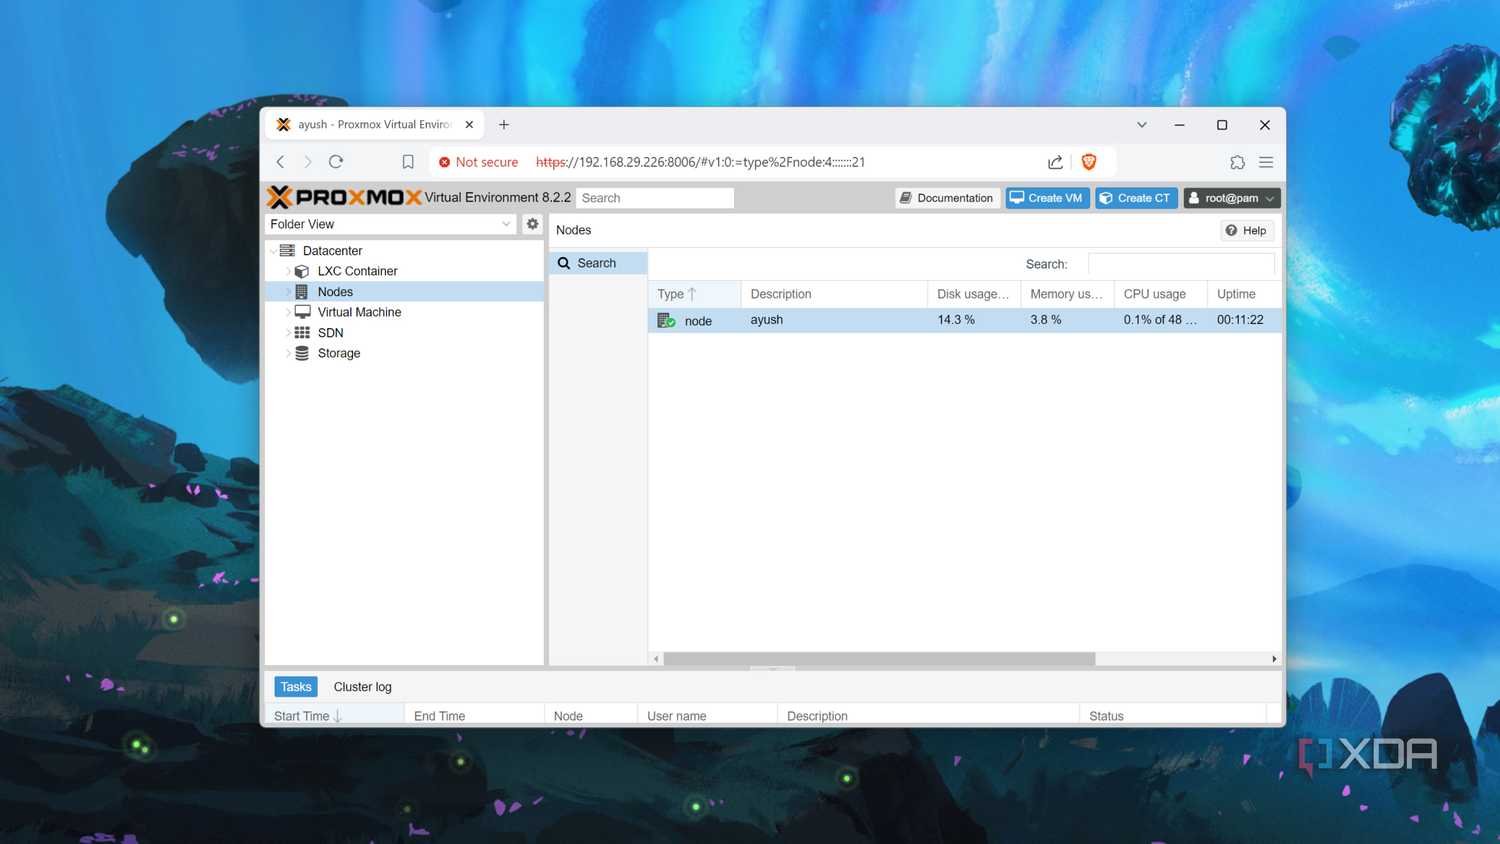Click the scroll right arrow of node grid

tap(1274, 659)
